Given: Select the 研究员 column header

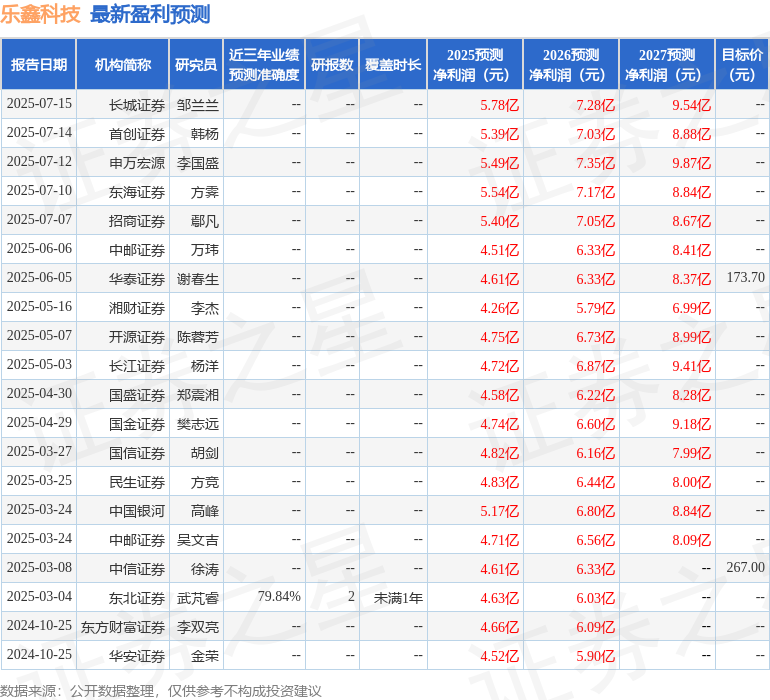Looking at the screenshot, I should 196,64.
